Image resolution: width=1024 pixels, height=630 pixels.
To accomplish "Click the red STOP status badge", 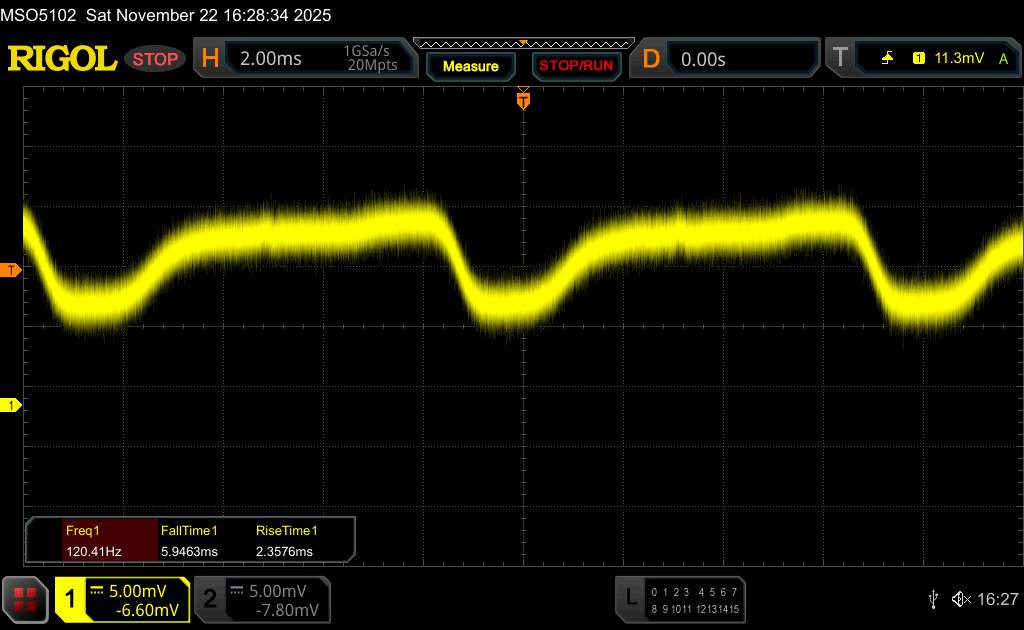I will [156, 59].
